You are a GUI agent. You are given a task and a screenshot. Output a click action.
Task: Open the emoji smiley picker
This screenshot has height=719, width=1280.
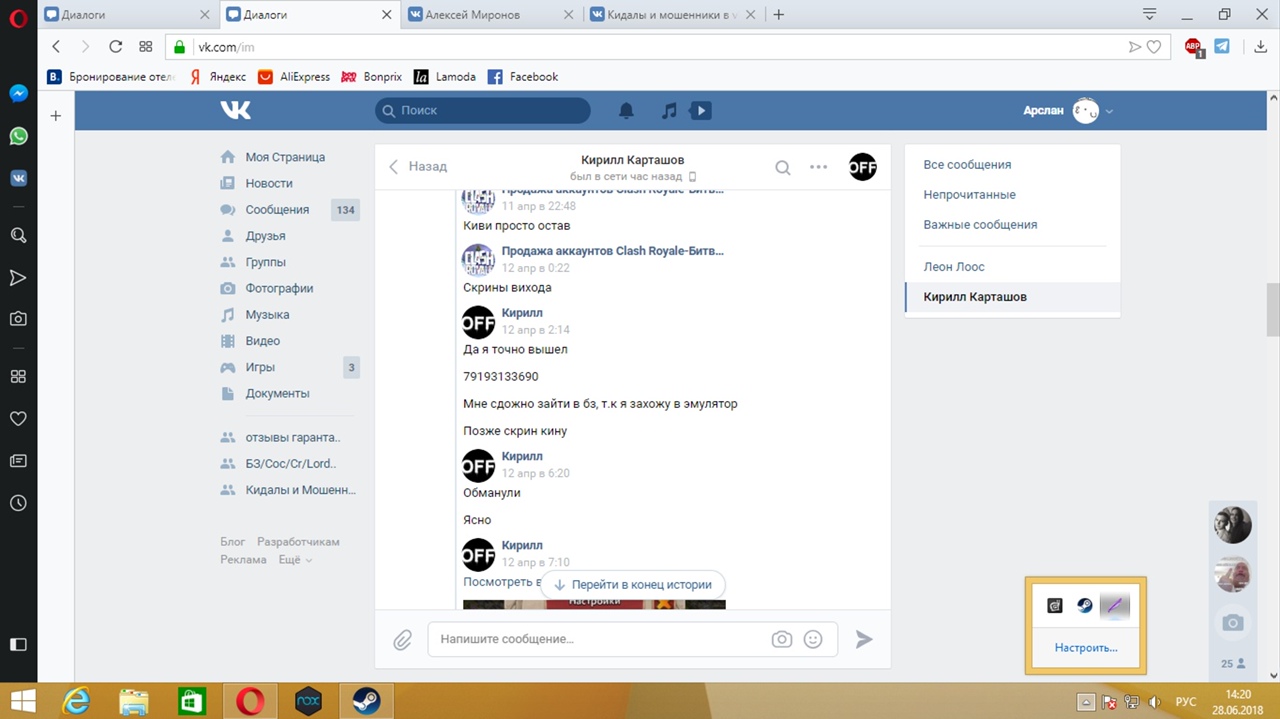pos(813,639)
